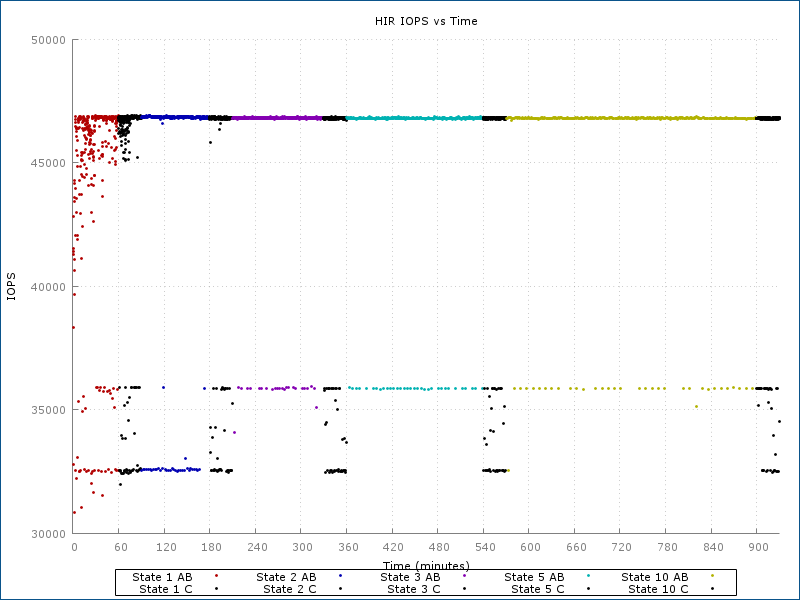800x600 pixels.
Task: Click the purple State 3 AB legend marker
Action: (x=464, y=576)
